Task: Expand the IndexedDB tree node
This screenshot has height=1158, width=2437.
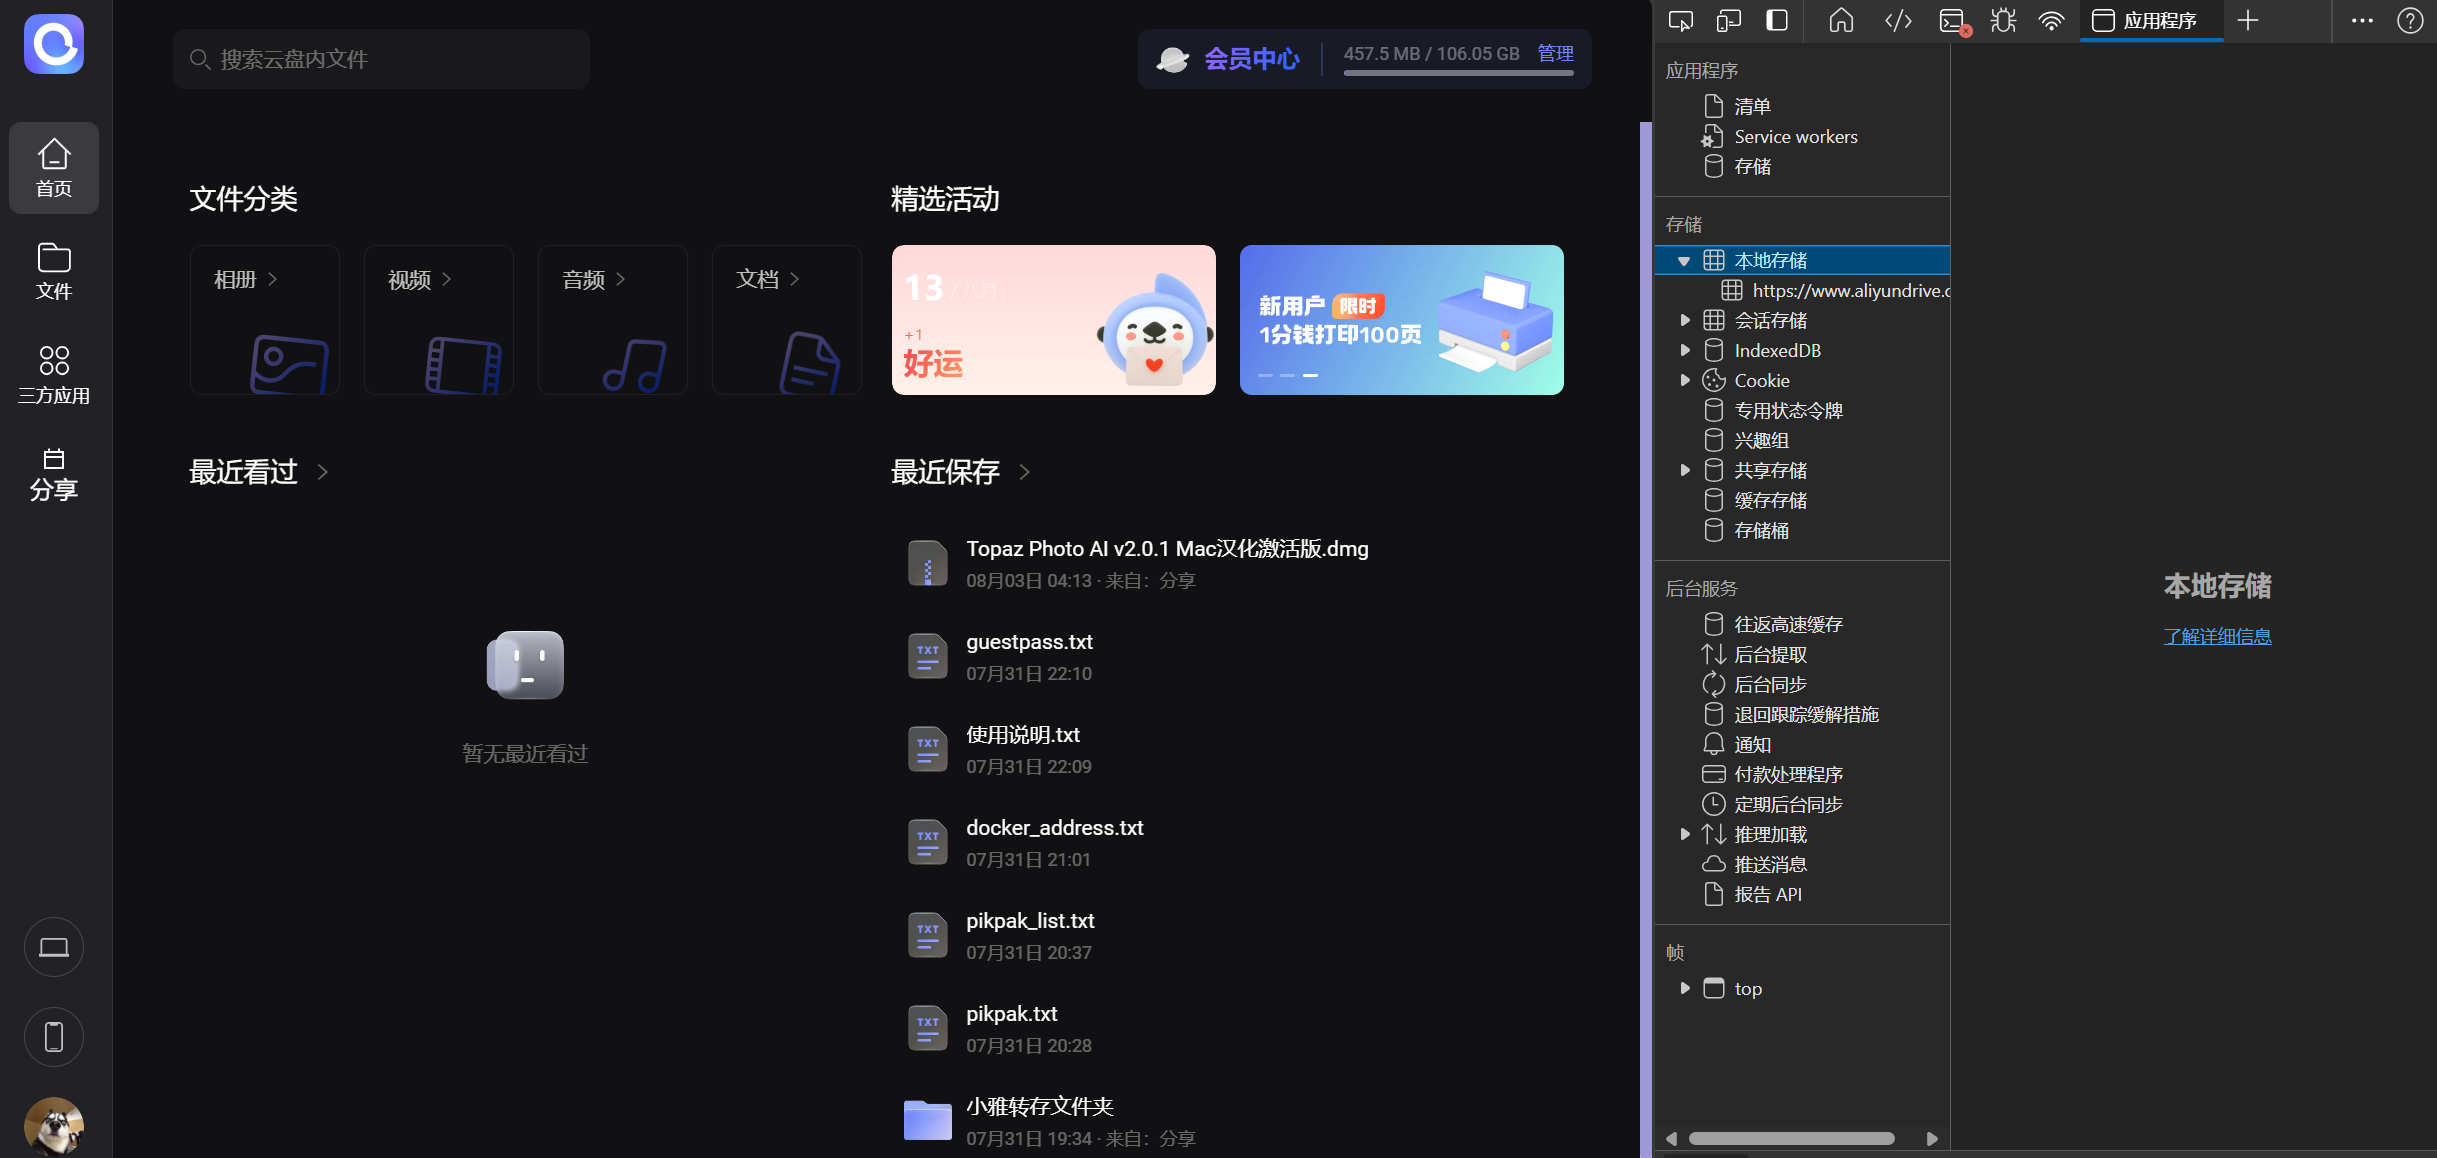Action: (x=1685, y=350)
